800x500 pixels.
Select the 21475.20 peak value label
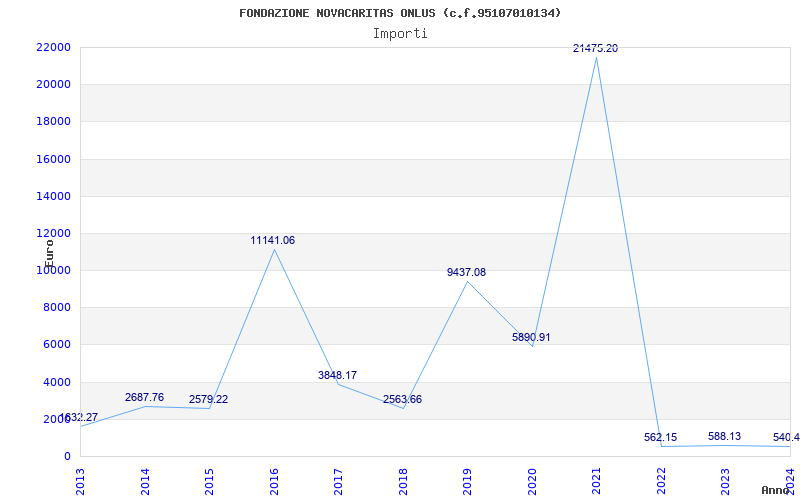pyautogui.click(x=595, y=48)
